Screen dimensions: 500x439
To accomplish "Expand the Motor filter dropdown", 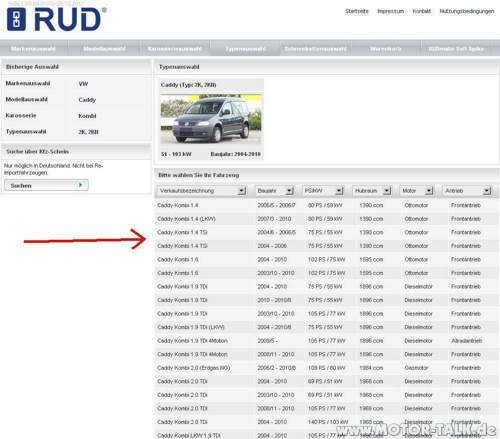I will [x=416, y=191].
